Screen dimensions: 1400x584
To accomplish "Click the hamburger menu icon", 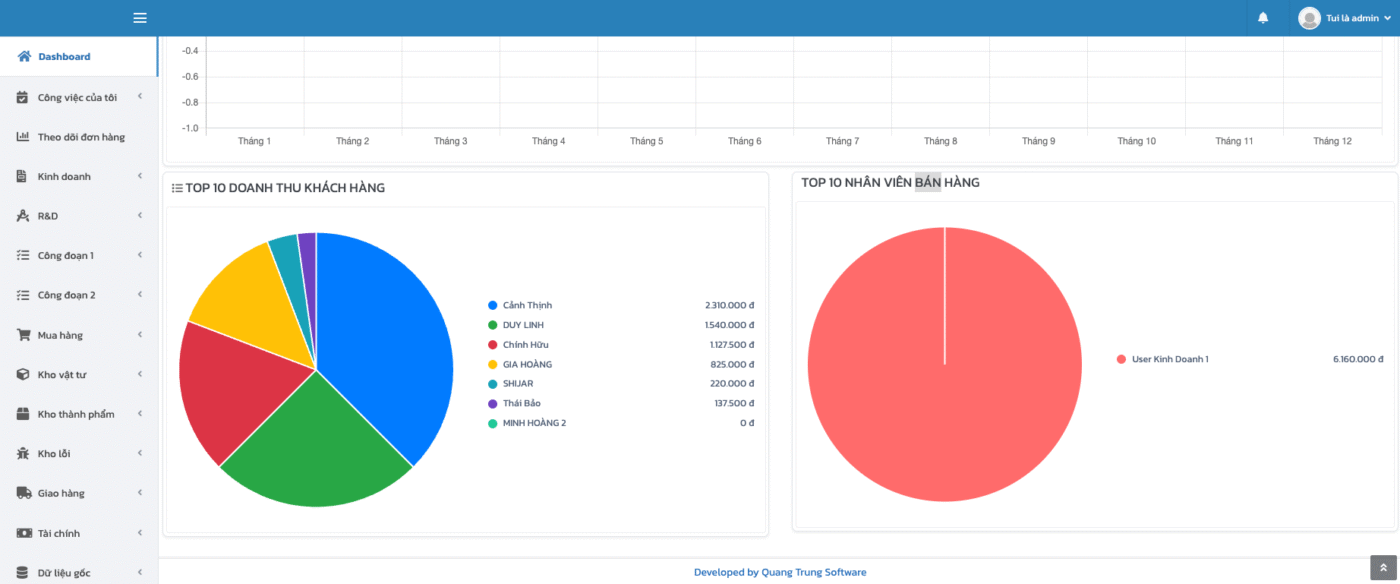I will [x=140, y=18].
